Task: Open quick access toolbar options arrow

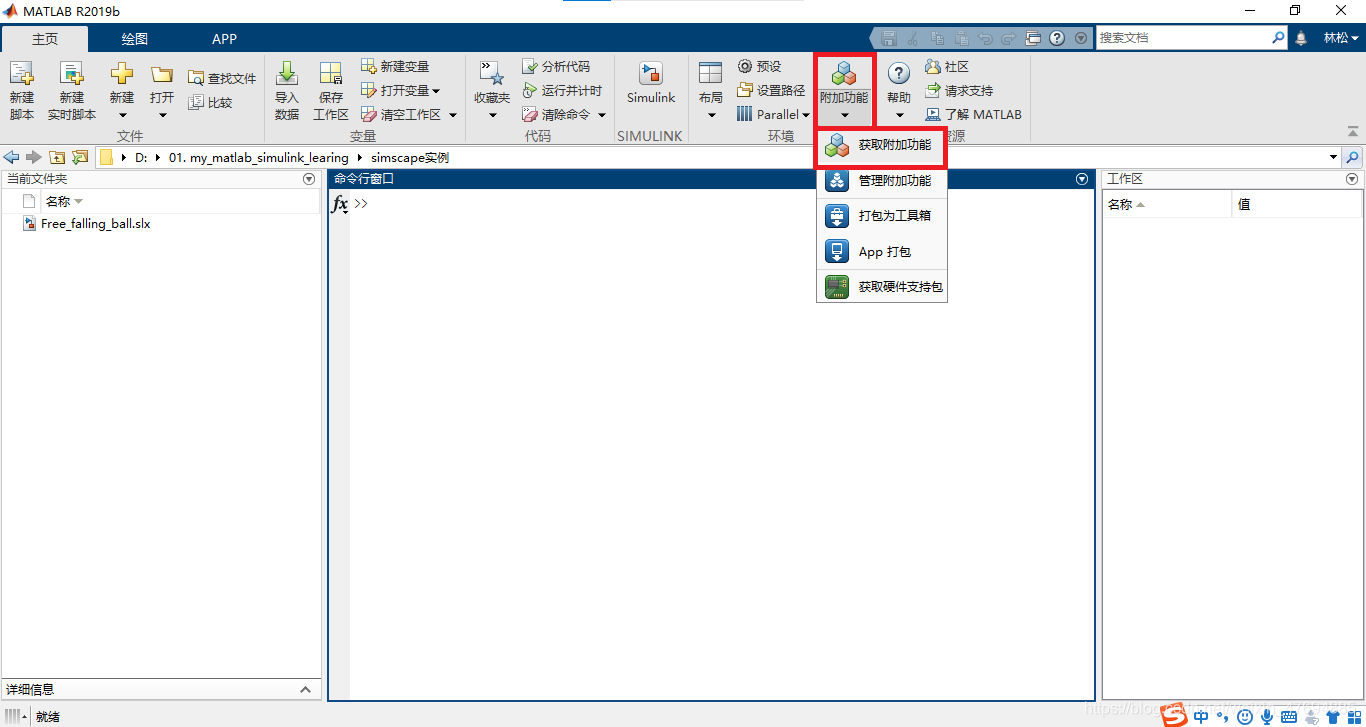Action: (x=1080, y=38)
